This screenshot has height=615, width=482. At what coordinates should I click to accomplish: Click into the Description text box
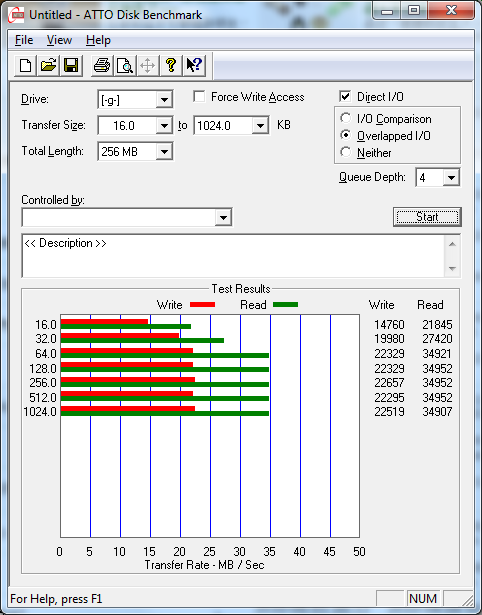[233, 256]
